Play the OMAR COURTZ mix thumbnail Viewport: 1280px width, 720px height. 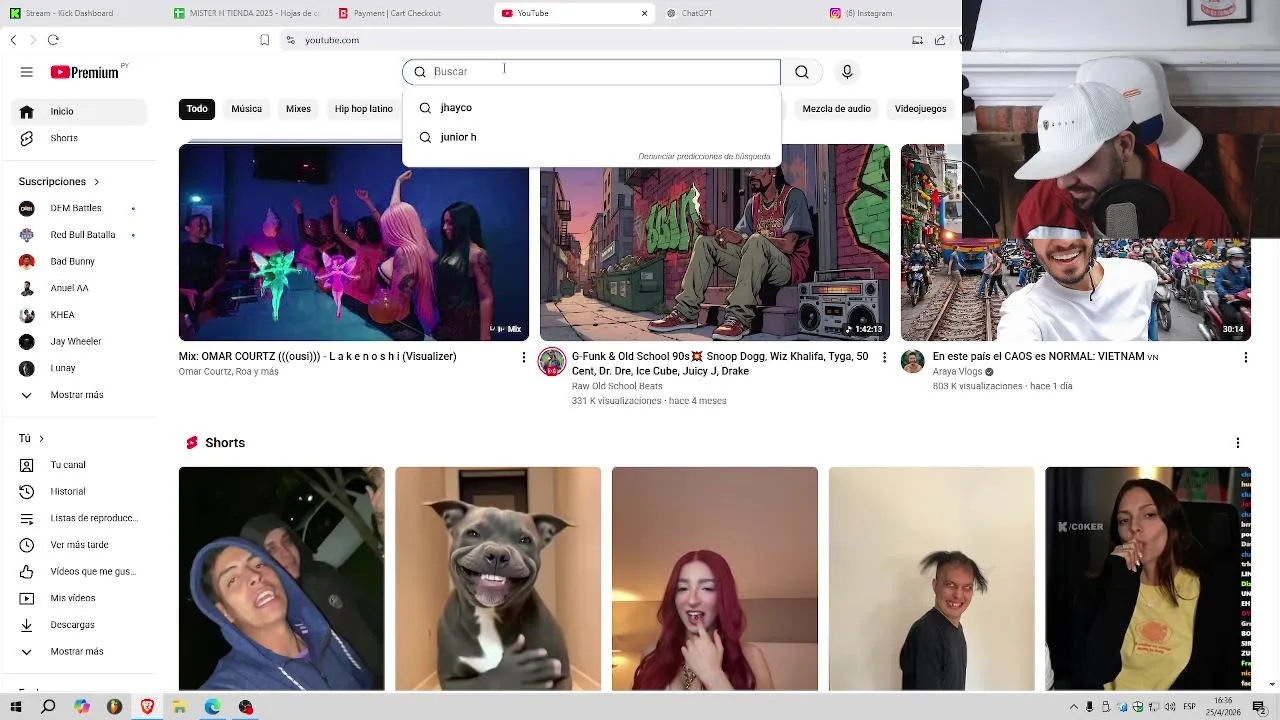click(353, 242)
